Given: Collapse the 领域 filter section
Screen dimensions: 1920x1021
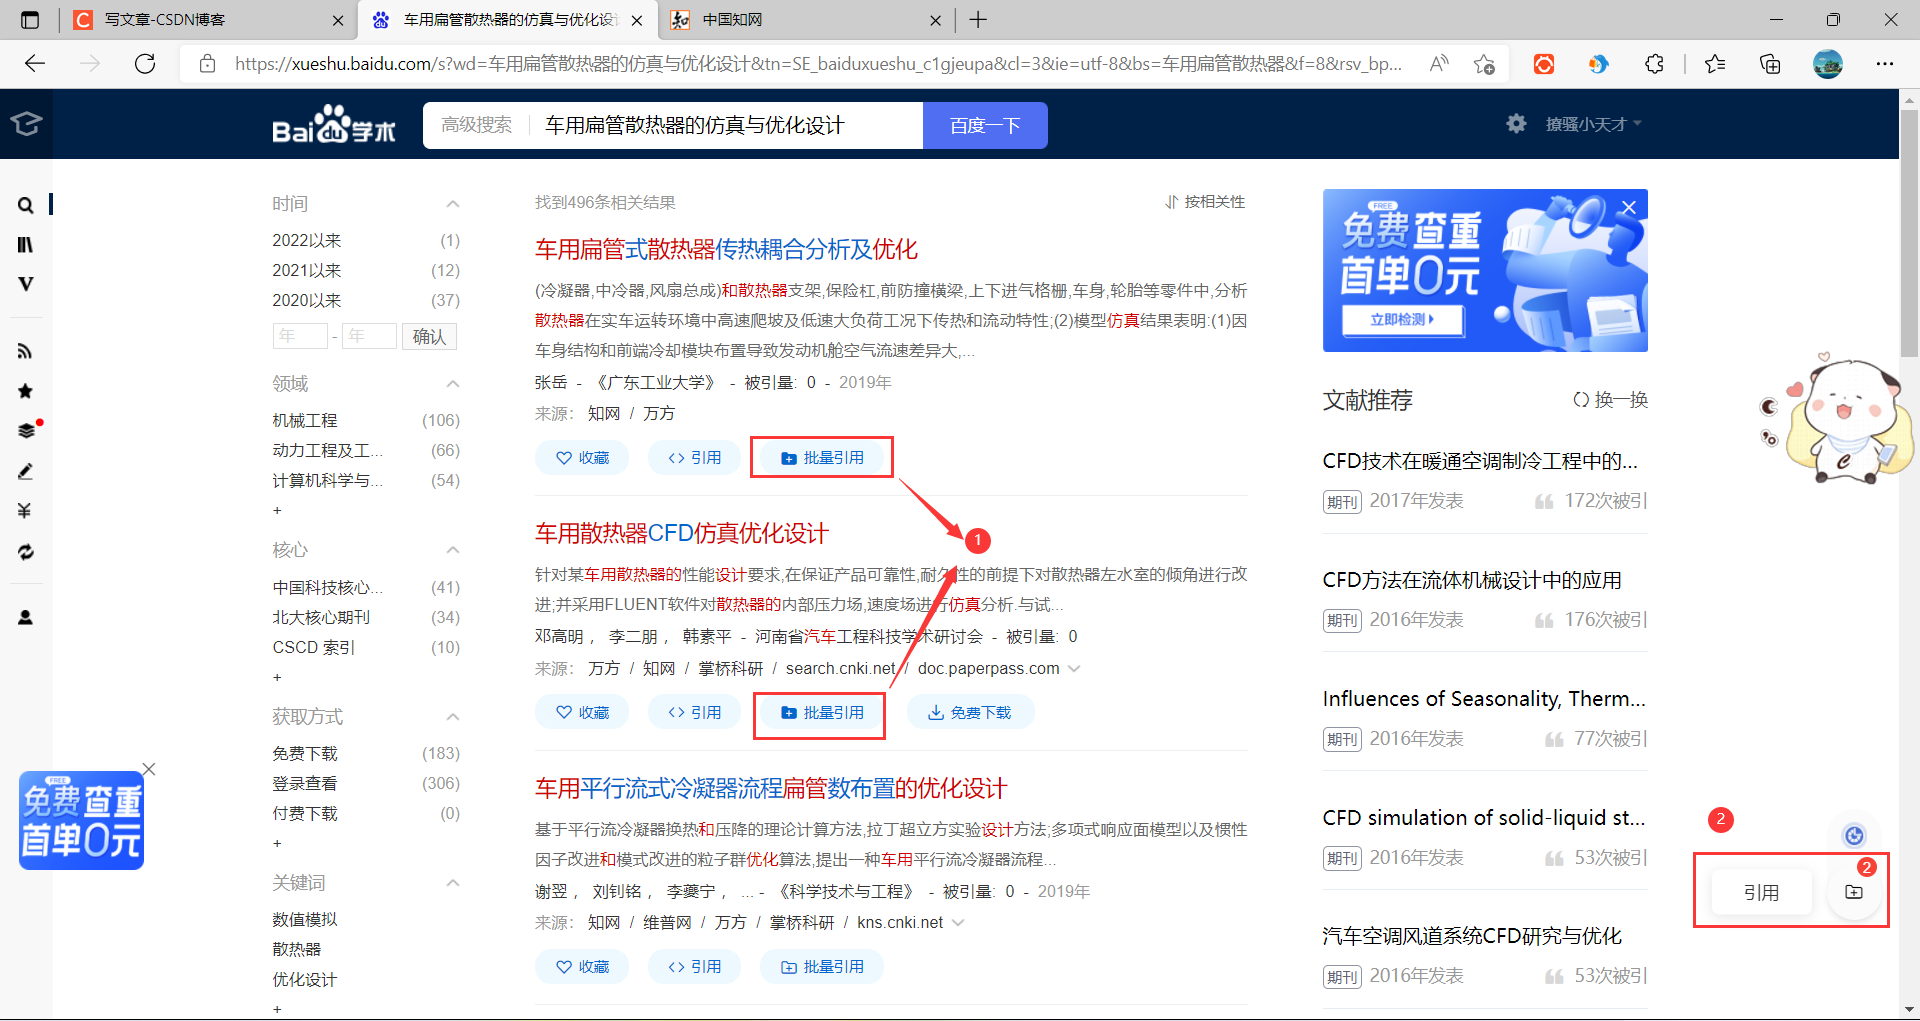Looking at the screenshot, I should [453, 384].
